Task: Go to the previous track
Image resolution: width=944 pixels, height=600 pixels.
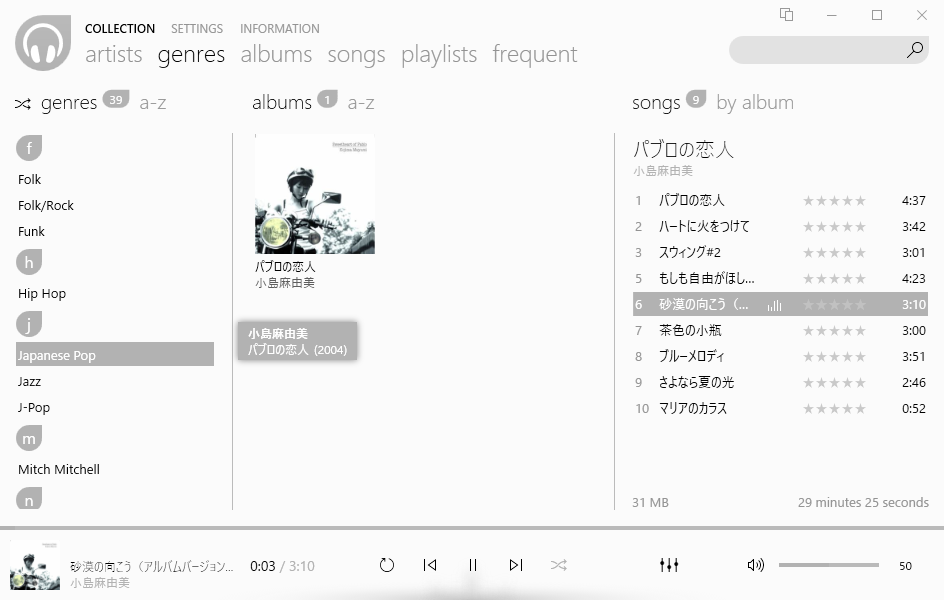Action: (x=430, y=565)
